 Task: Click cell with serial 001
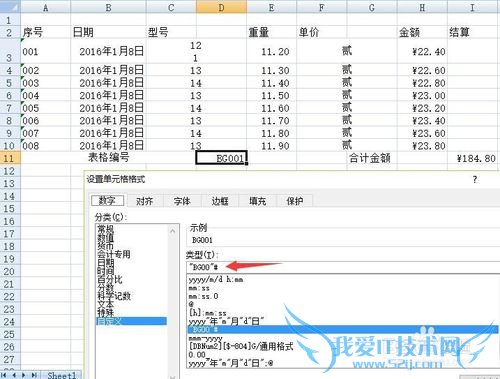click(45, 51)
